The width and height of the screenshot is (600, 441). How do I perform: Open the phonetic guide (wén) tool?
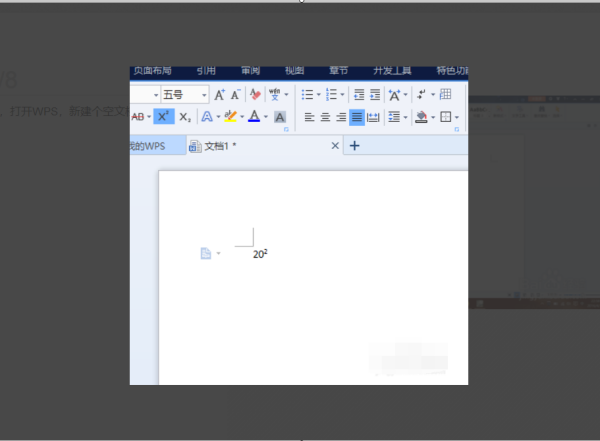(274, 94)
